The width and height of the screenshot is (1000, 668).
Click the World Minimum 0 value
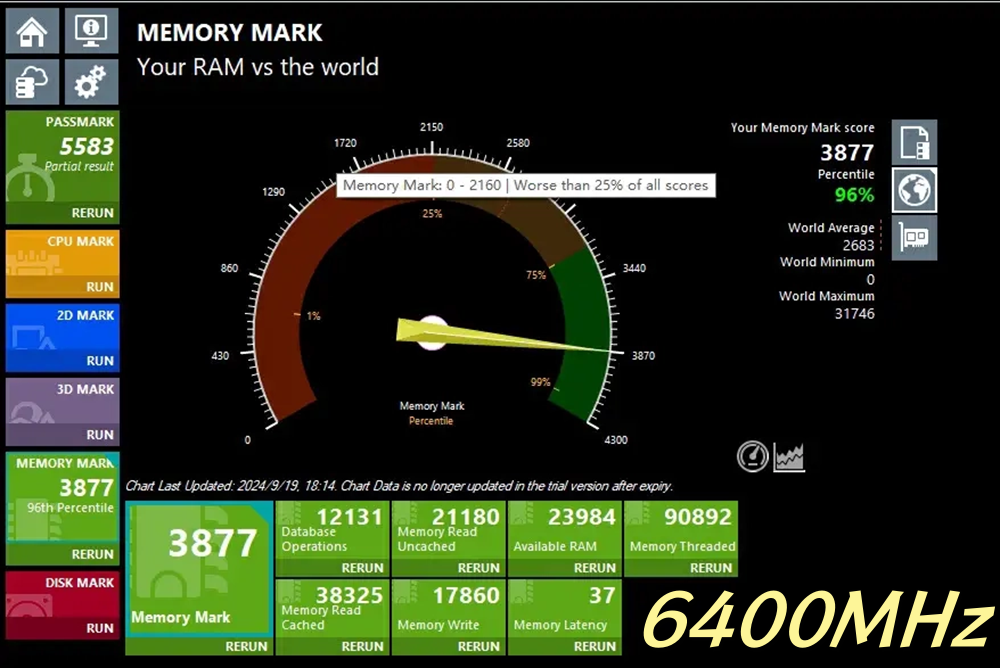[871, 279]
